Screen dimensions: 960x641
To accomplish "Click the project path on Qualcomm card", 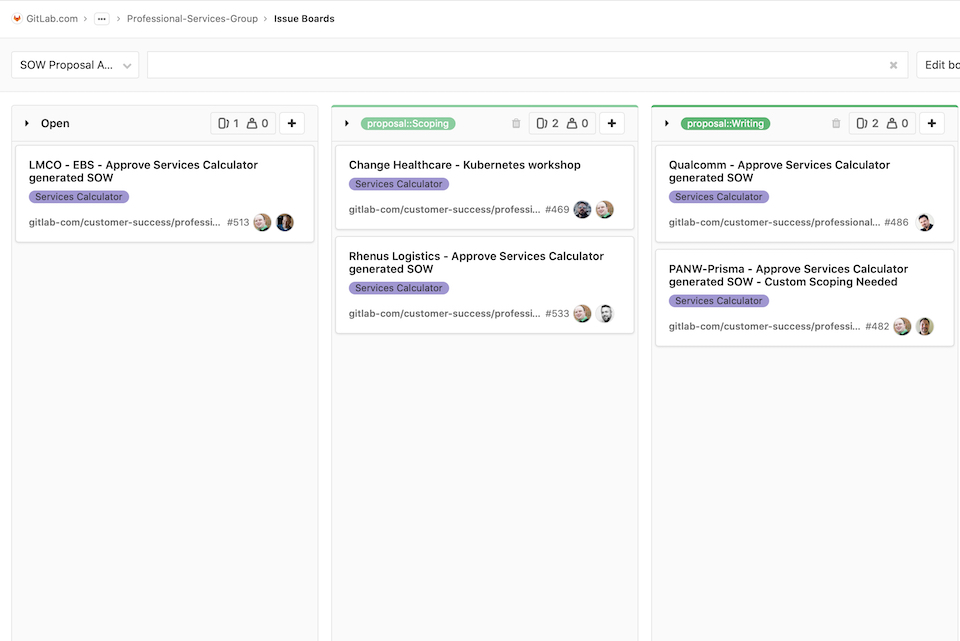I will coord(774,222).
